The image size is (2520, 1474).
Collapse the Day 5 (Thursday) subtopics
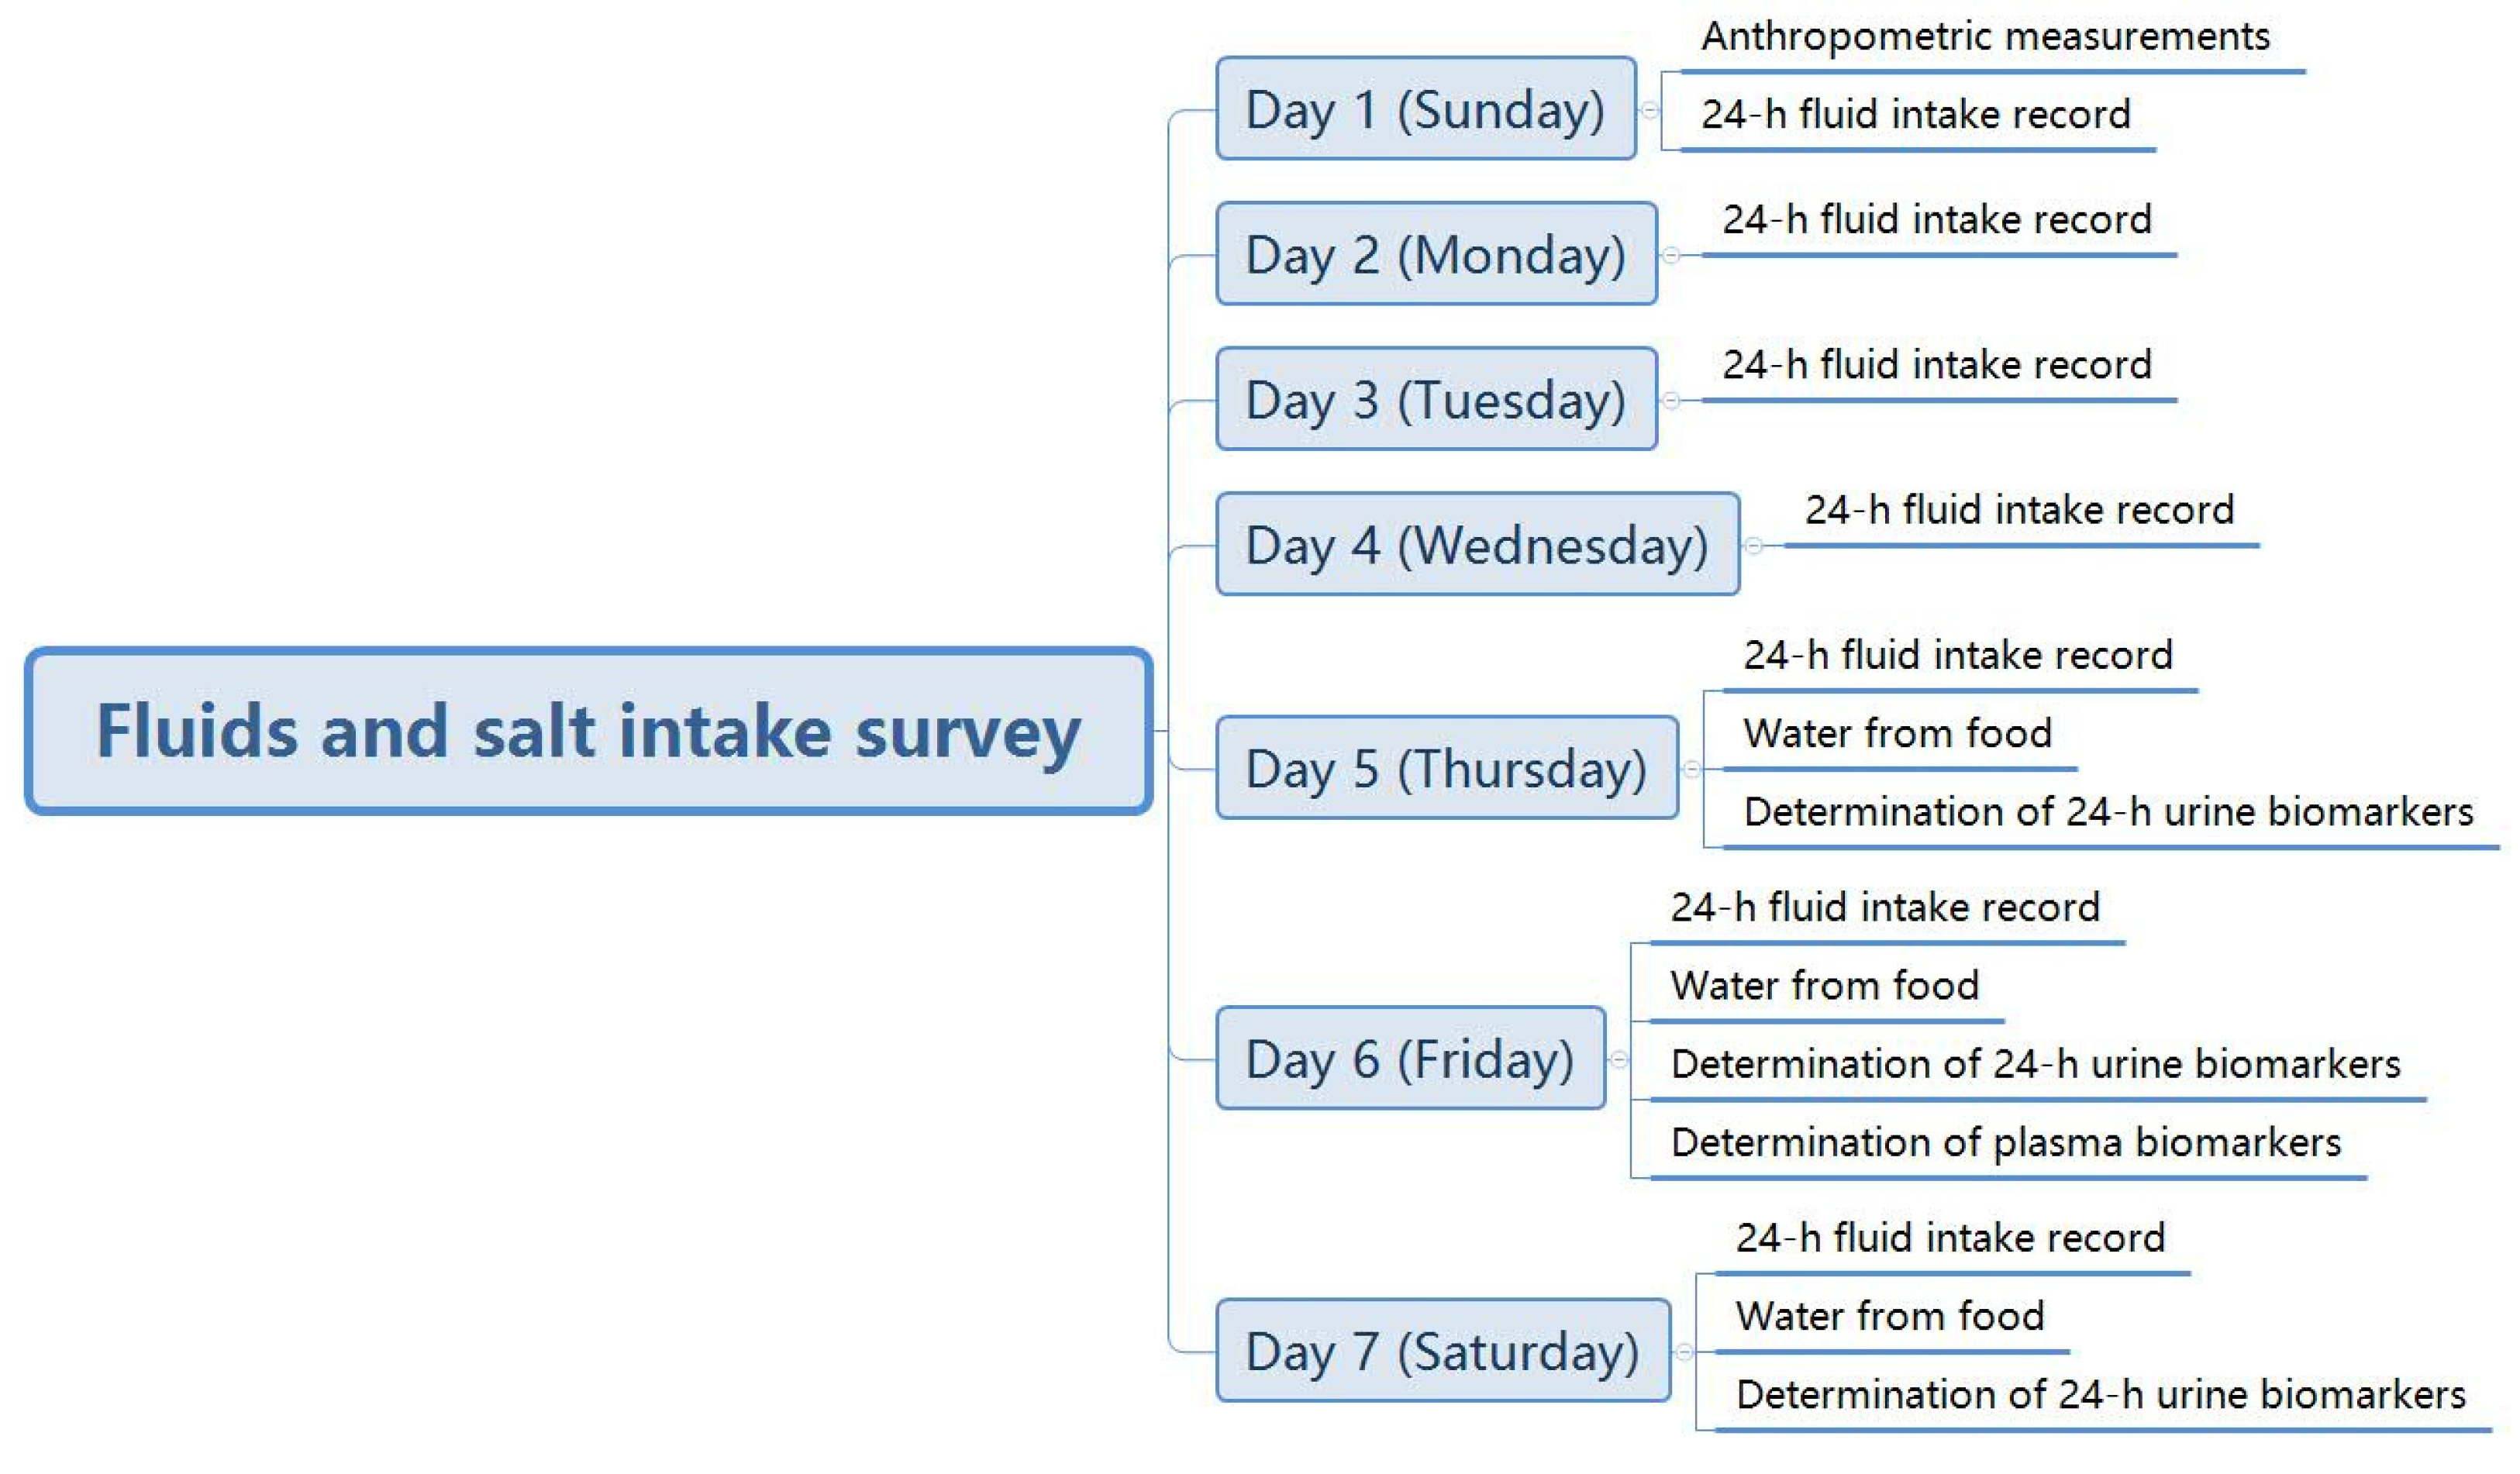pyautogui.click(x=1692, y=769)
